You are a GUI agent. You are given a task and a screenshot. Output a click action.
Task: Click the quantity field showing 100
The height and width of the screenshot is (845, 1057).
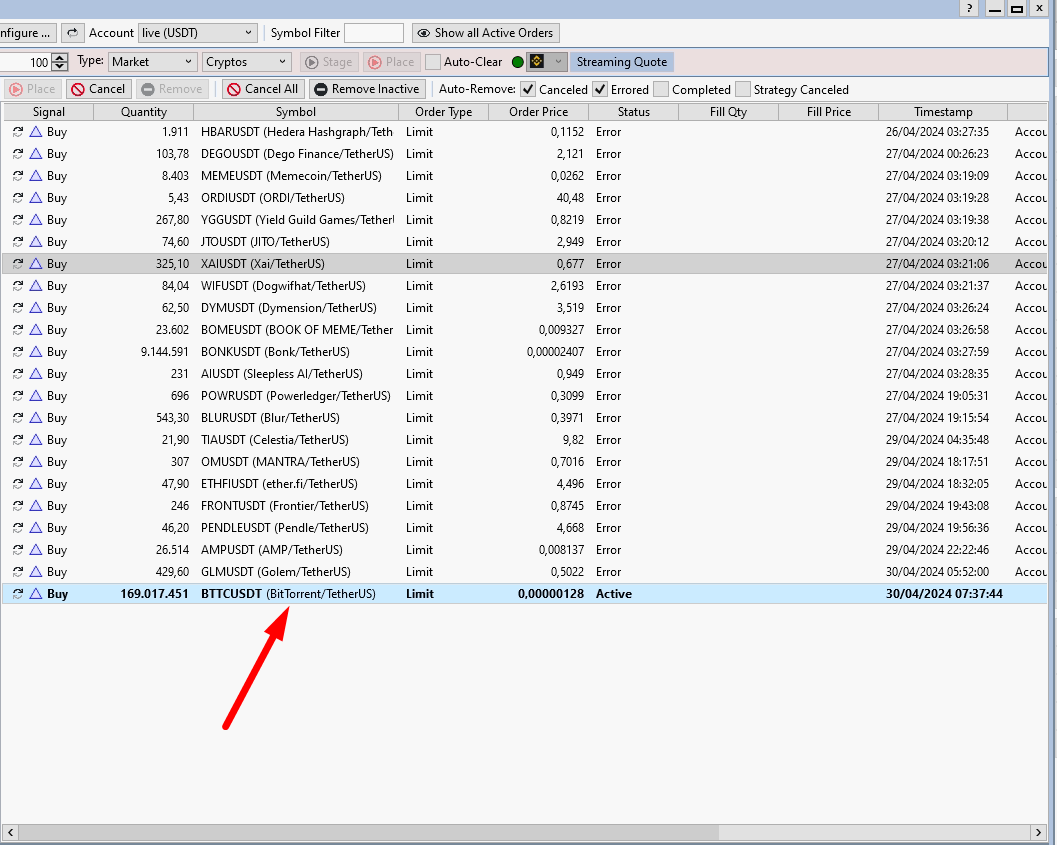[25, 62]
